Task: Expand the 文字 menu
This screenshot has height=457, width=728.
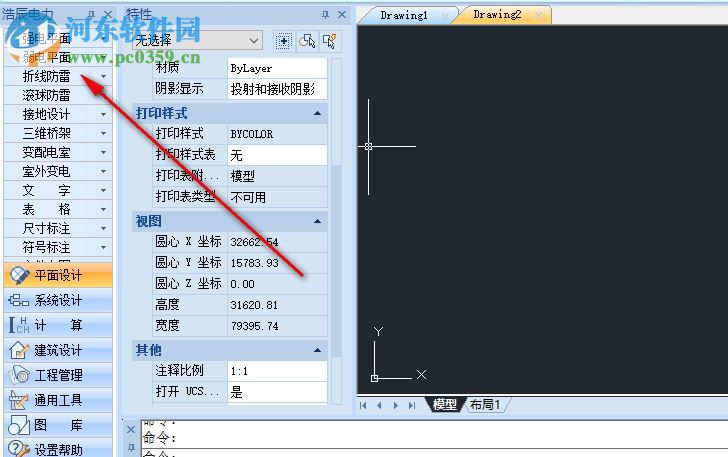Action: click(x=104, y=190)
